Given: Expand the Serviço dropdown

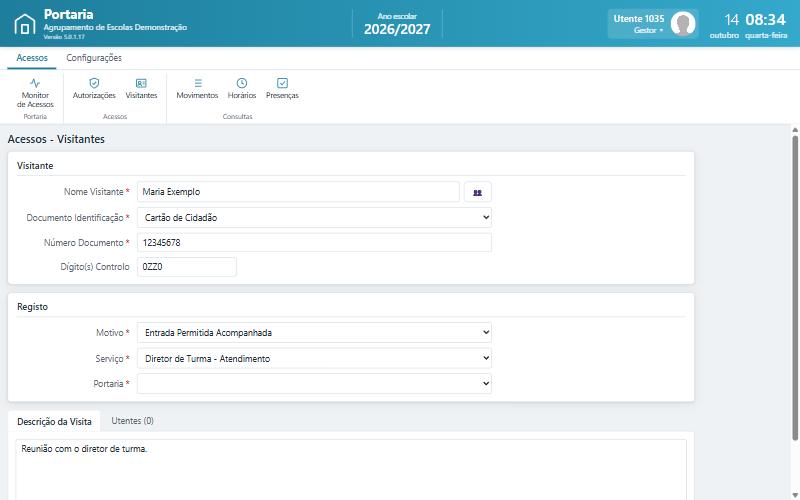Looking at the screenshot, I should (314, 359).
